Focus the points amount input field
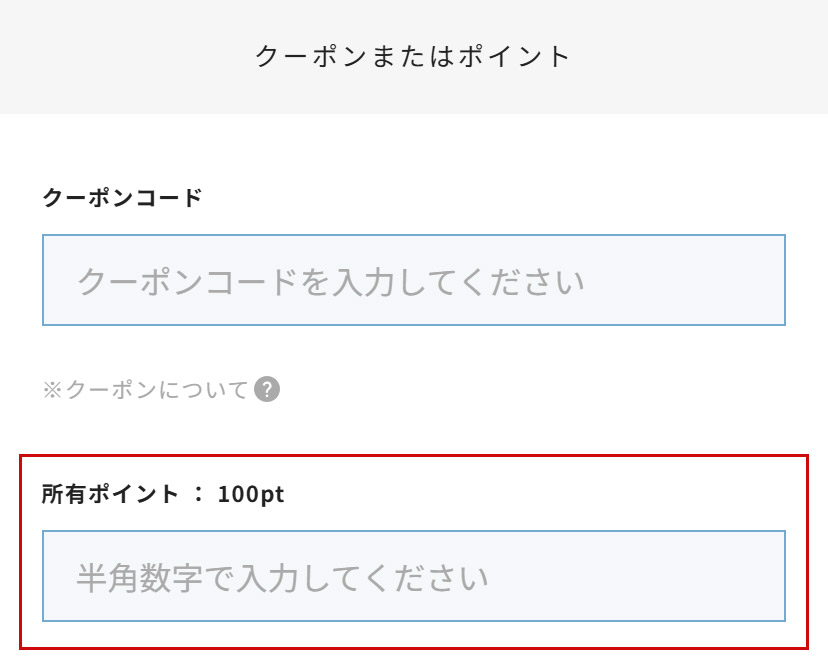The width and height of the screenshot is (828, 668). click(x=413, y=576)
